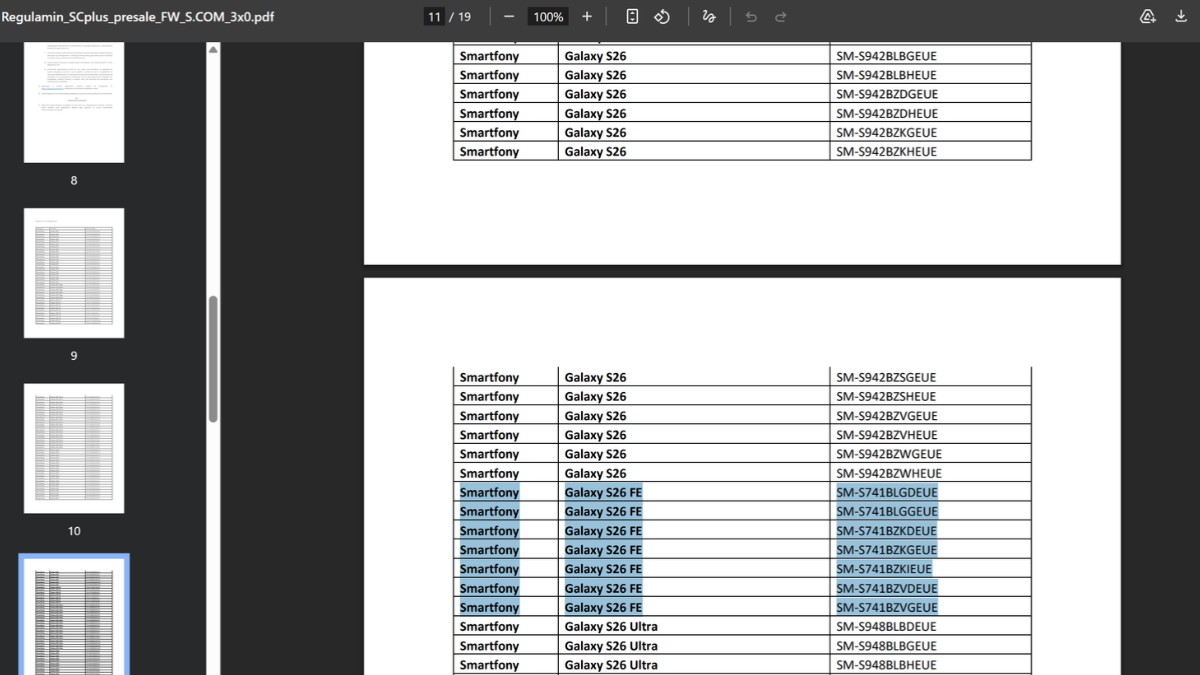Click the sidebar scroll up arrow

click(213, 50)
